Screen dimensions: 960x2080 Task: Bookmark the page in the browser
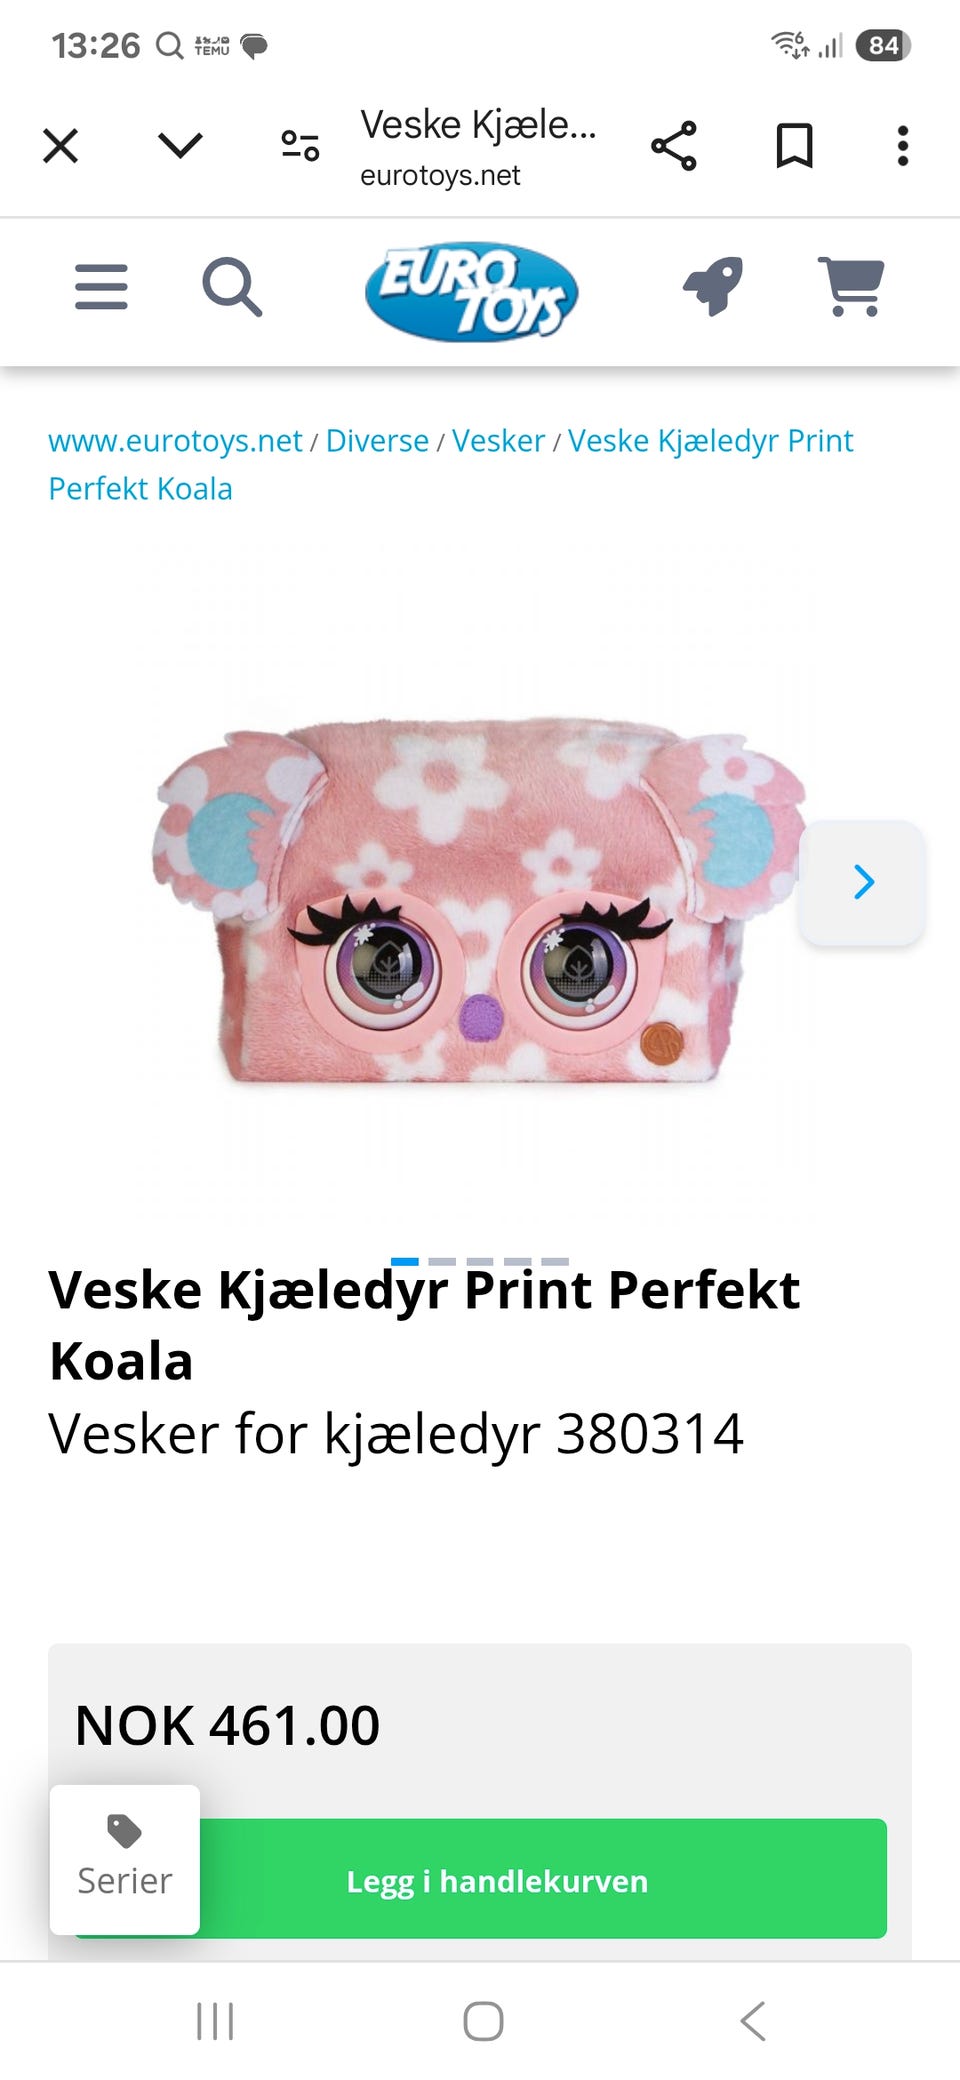(795, 146)
